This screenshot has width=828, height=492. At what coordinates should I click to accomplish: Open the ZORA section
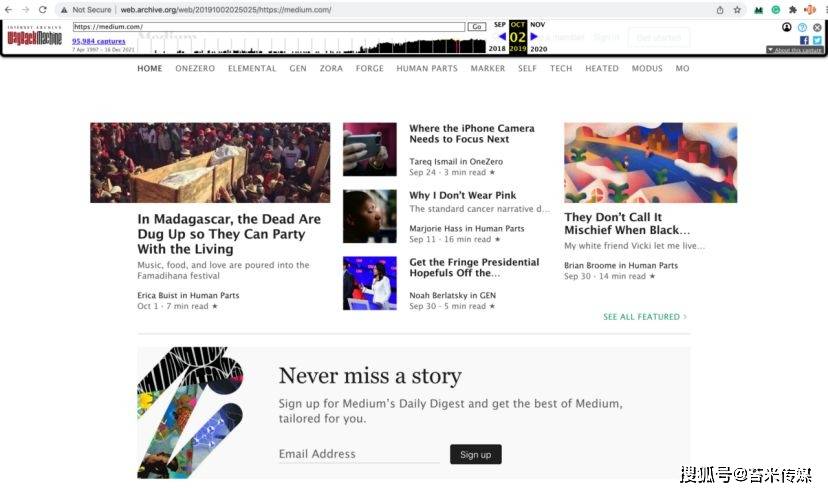331,69
